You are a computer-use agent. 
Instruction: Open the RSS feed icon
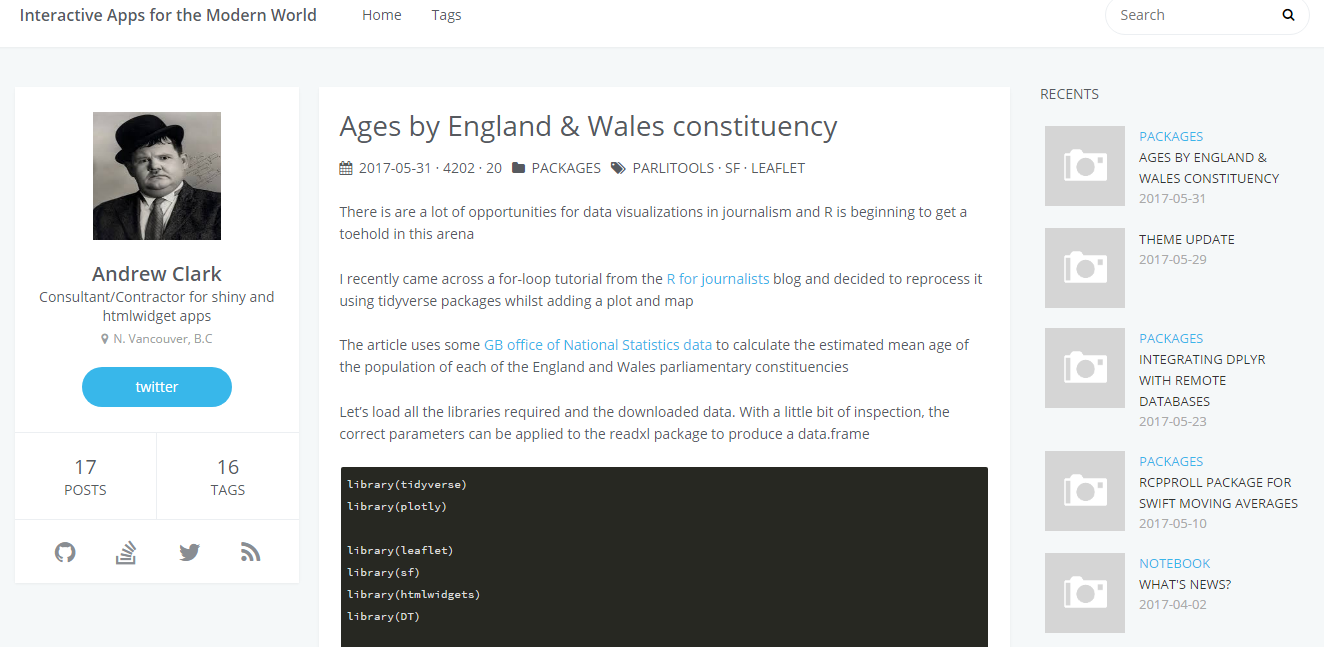coord(250,552)
